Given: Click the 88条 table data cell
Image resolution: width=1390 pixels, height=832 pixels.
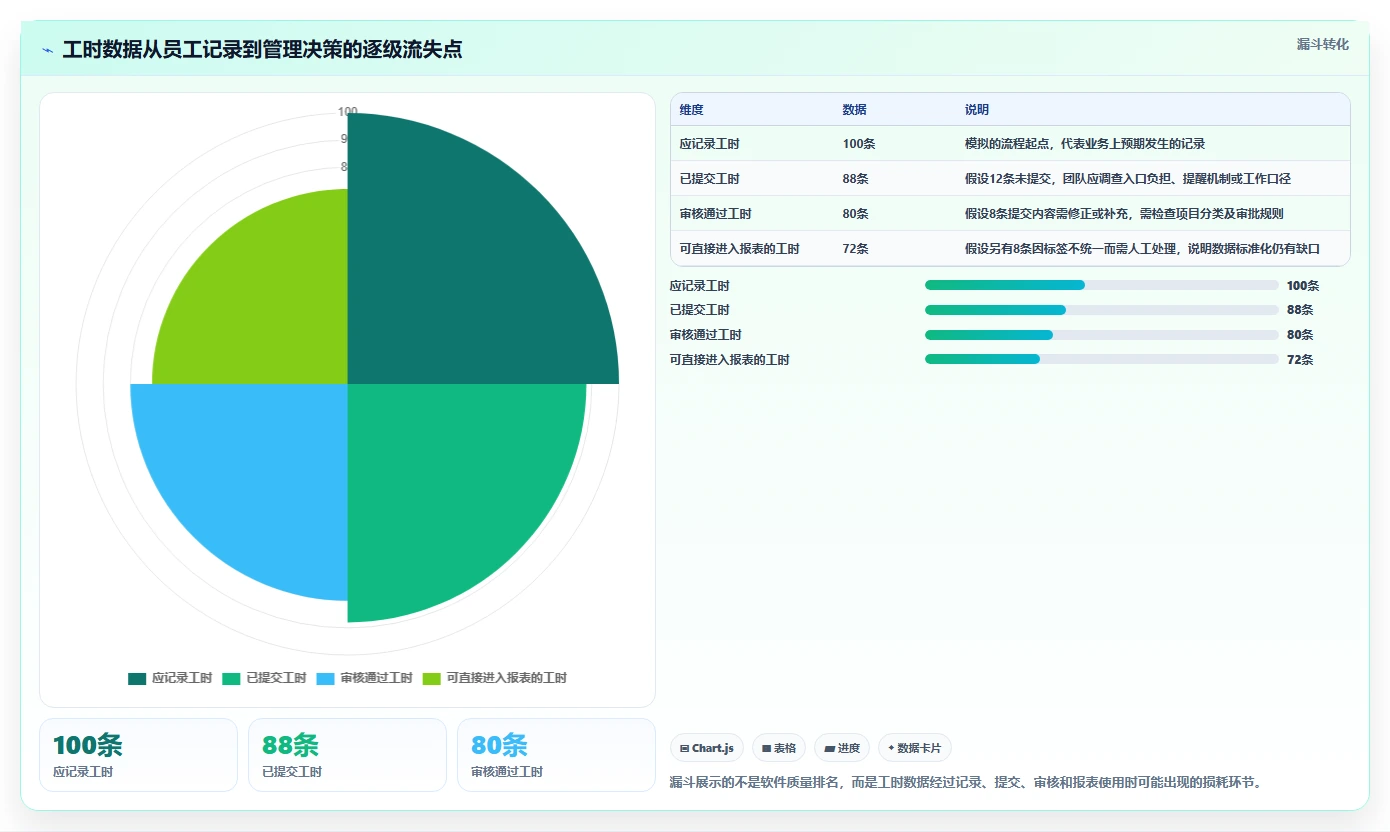Looking at the screenshot, I should pos(856,179).
